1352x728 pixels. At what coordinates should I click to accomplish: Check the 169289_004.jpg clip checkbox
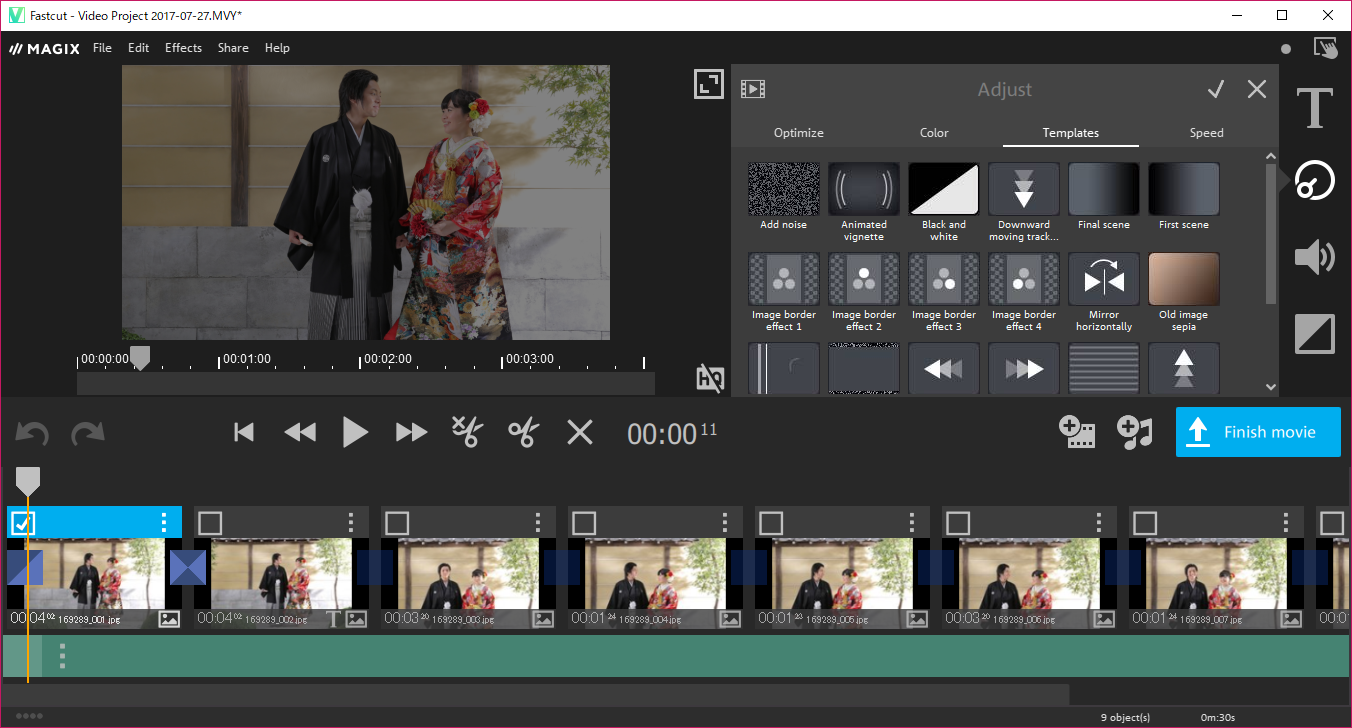584,523
